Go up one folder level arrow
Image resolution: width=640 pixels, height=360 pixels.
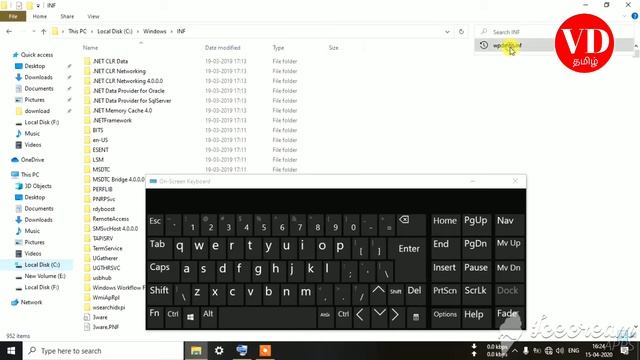[x=43, y=31]
